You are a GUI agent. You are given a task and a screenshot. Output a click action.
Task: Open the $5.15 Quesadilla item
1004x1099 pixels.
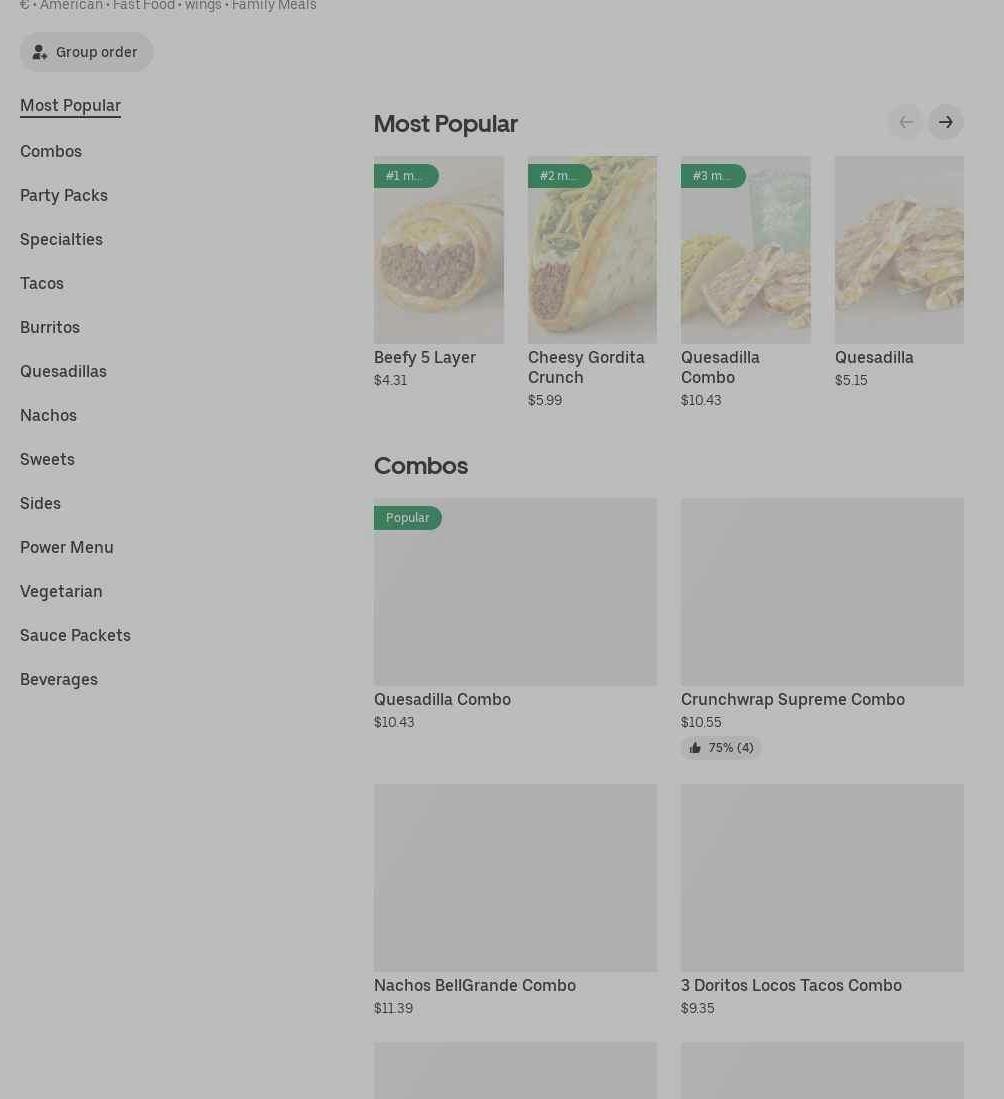pos(898,250)
